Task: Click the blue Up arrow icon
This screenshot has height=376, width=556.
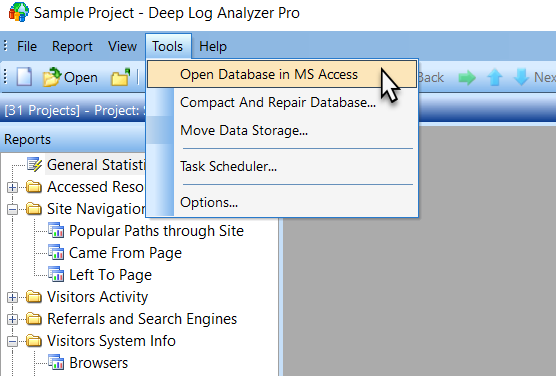Action: click(495, 77)
